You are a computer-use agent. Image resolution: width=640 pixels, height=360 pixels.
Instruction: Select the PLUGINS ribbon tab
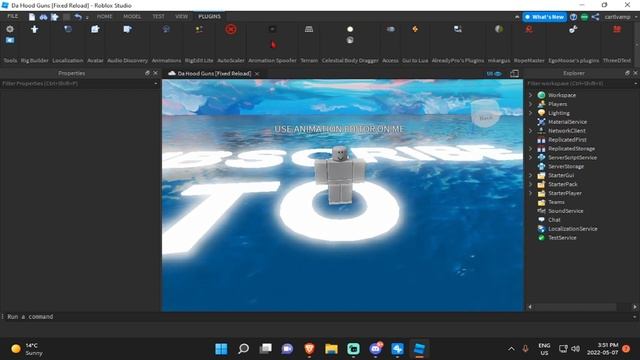(209, 16)
